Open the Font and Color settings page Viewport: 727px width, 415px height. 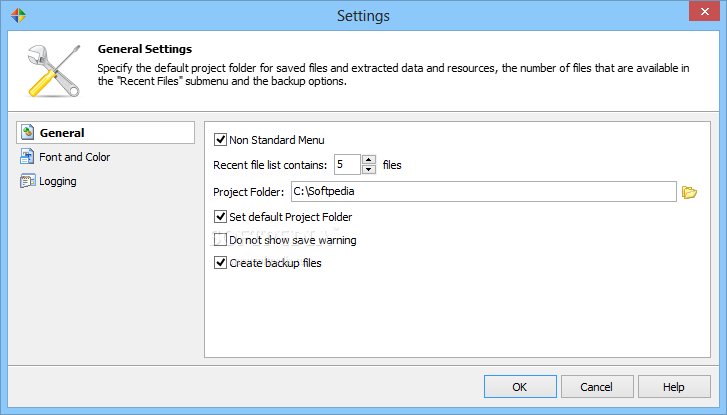[x=75, y=157]
